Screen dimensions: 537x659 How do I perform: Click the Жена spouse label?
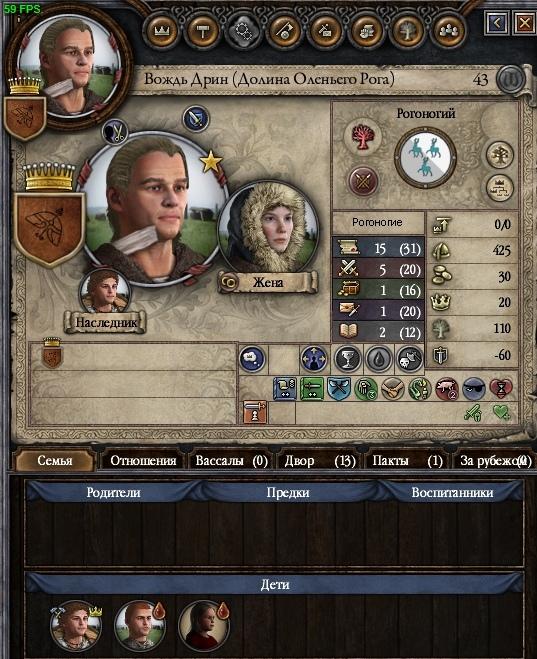(x=268, y=282)
